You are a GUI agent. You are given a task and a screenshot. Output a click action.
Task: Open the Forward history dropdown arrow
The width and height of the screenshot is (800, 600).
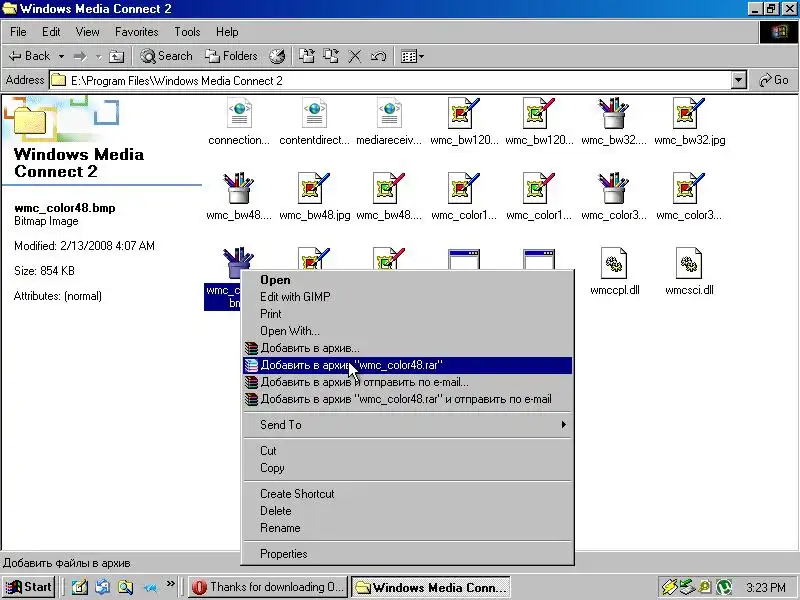tap(98, 56)
